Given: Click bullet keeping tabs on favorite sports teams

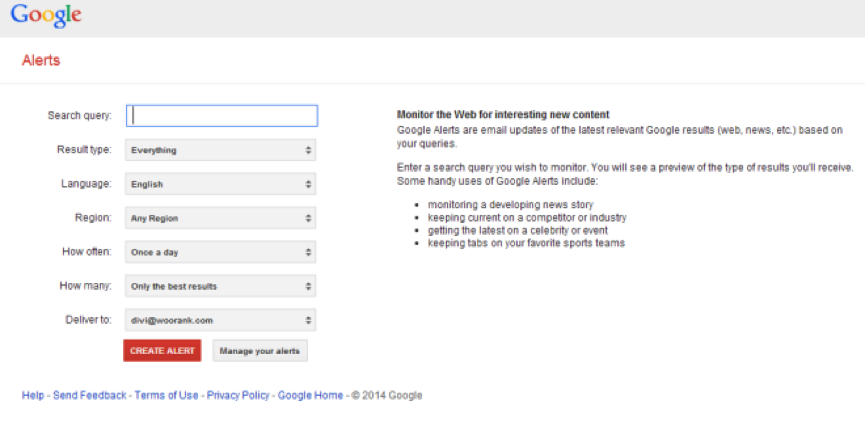Looking at the screenshot, I should [526, 243].
